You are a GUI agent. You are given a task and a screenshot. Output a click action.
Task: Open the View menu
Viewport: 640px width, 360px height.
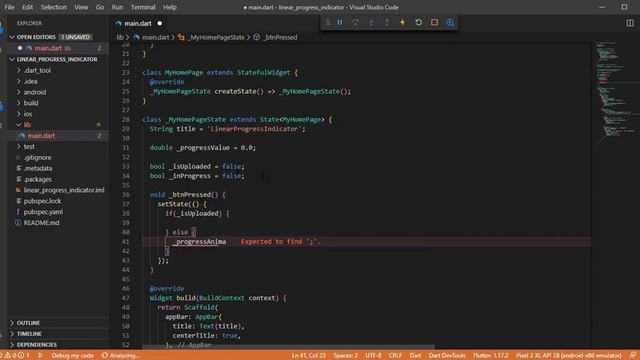coord(81,7)
